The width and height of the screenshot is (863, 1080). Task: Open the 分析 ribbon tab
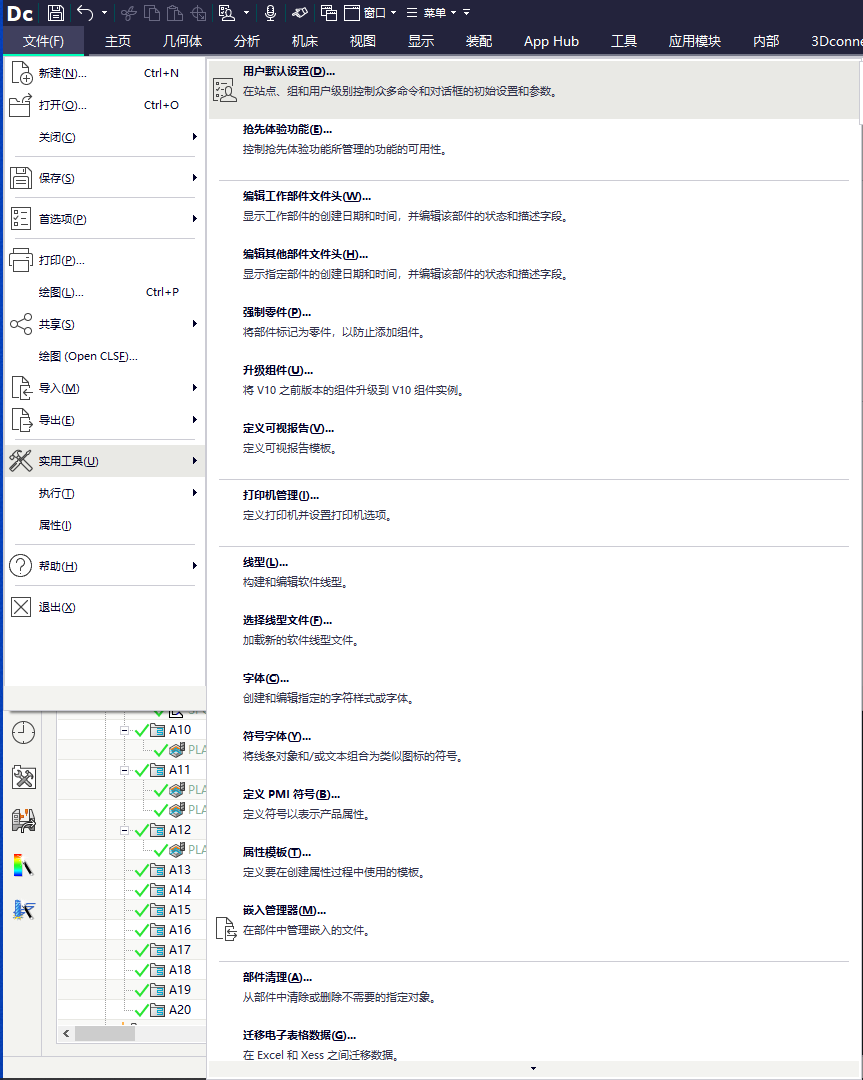(x=247, y=41)
